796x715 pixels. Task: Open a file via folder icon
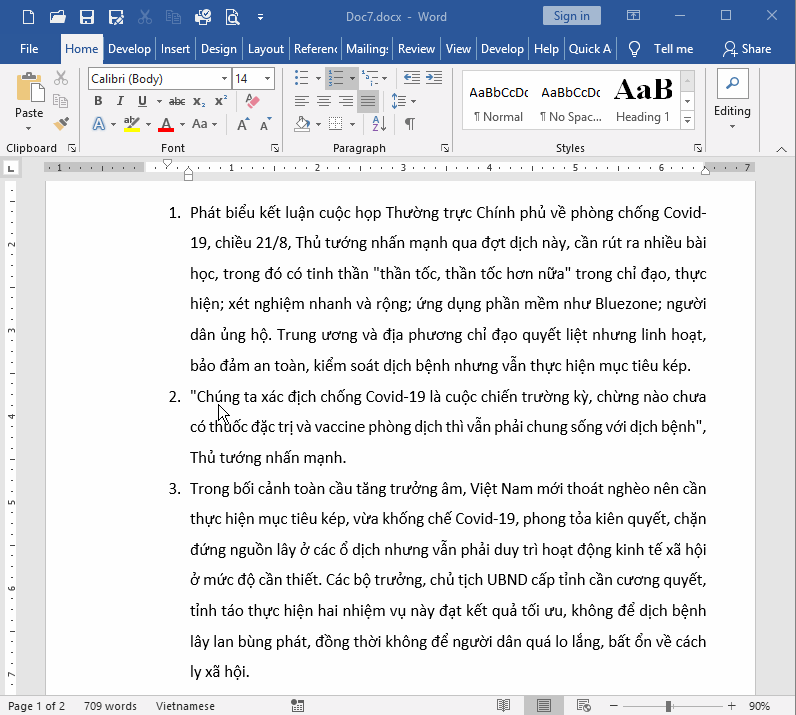(57, 17)
